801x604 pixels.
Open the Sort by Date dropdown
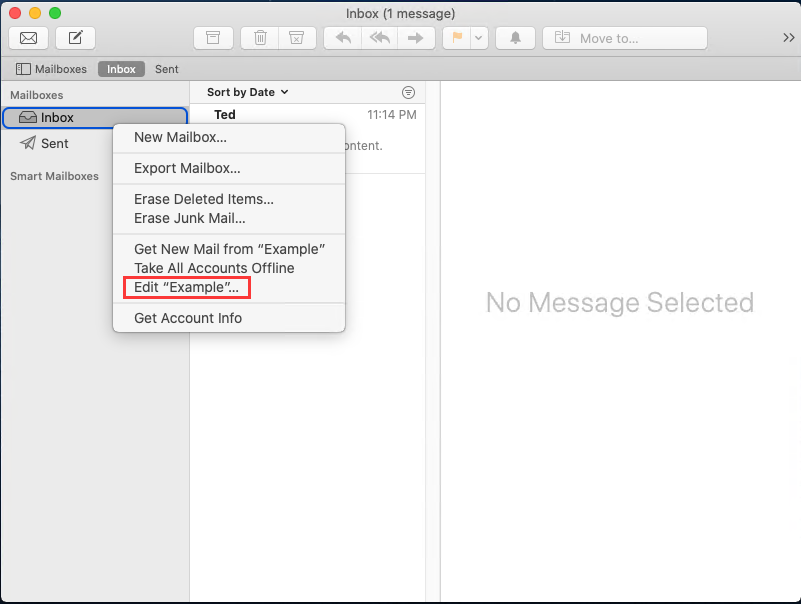tap(247, 92)
